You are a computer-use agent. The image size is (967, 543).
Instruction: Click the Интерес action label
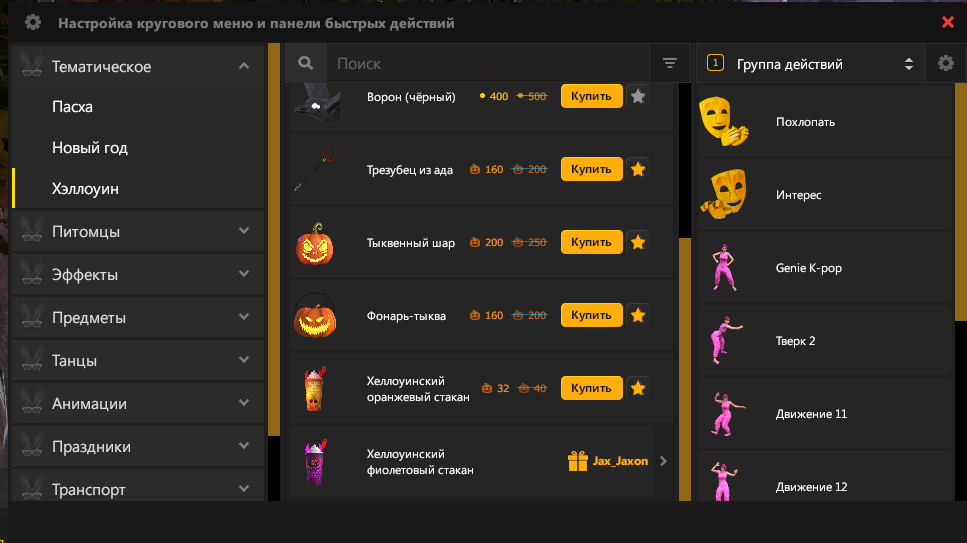click(x=799, y=194)
